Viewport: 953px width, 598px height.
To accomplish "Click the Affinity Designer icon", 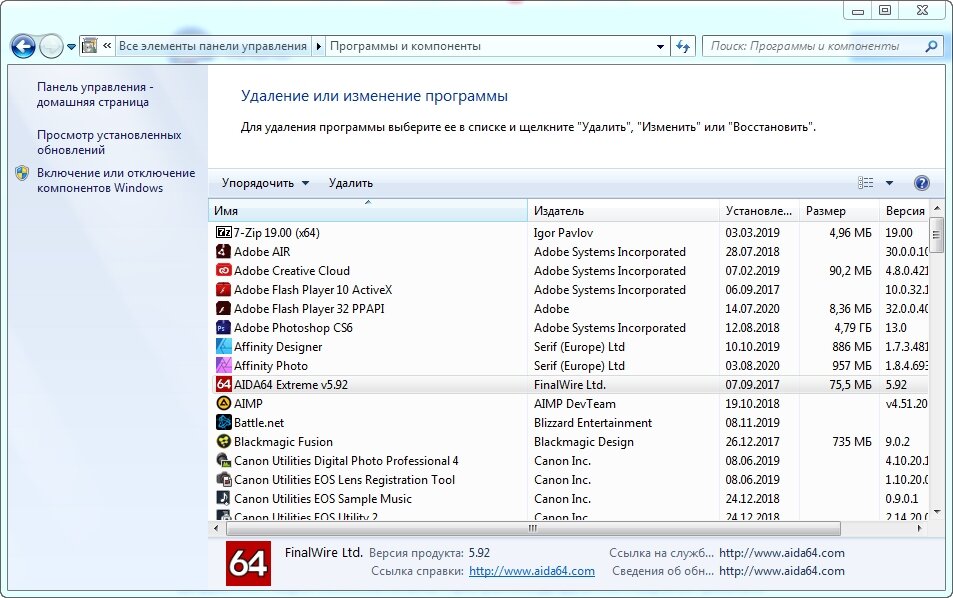I will pos(224,346).
